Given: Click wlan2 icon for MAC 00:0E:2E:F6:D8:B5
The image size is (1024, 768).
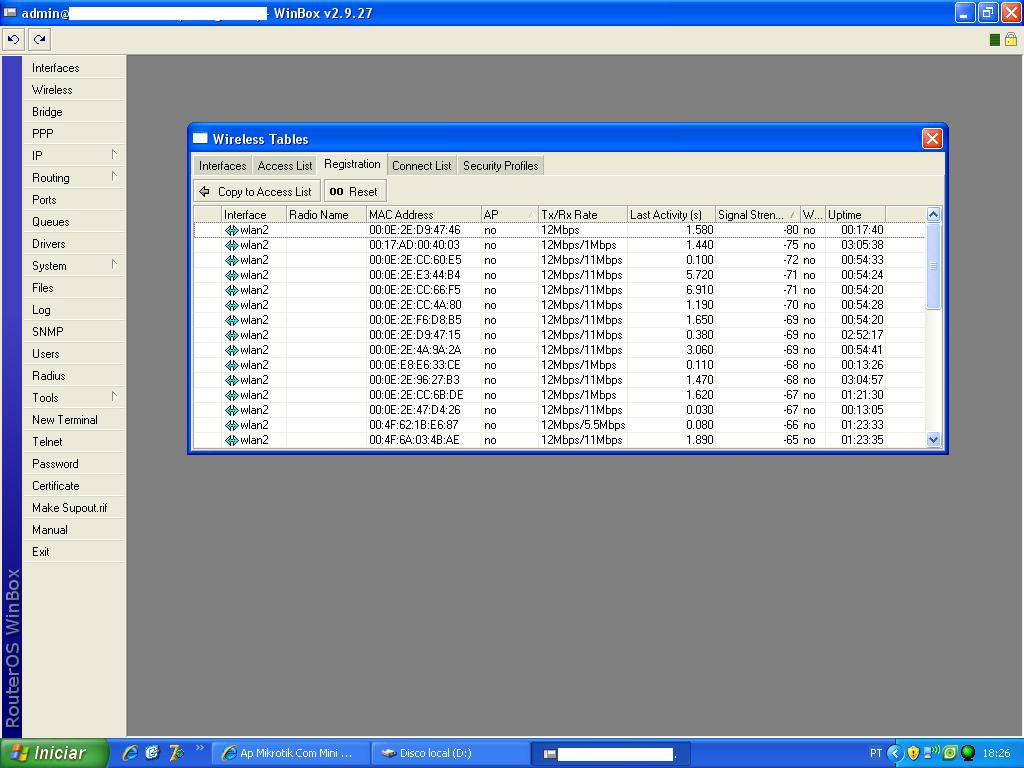Looking at the screenshot, I should point(231,320).
